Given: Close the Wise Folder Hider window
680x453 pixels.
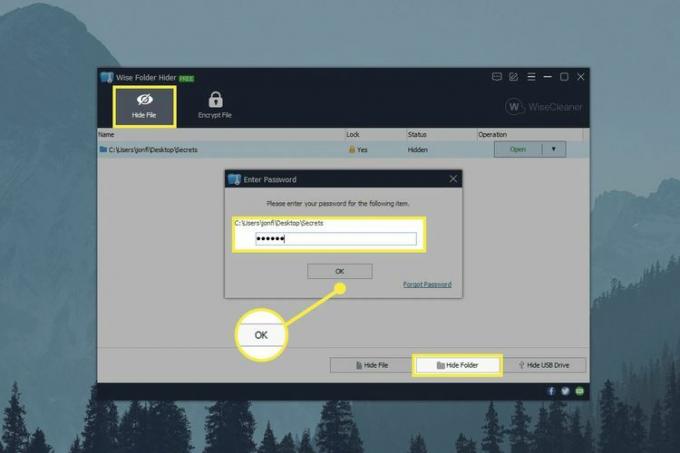Looking at the screenshot, I should 580,77.
